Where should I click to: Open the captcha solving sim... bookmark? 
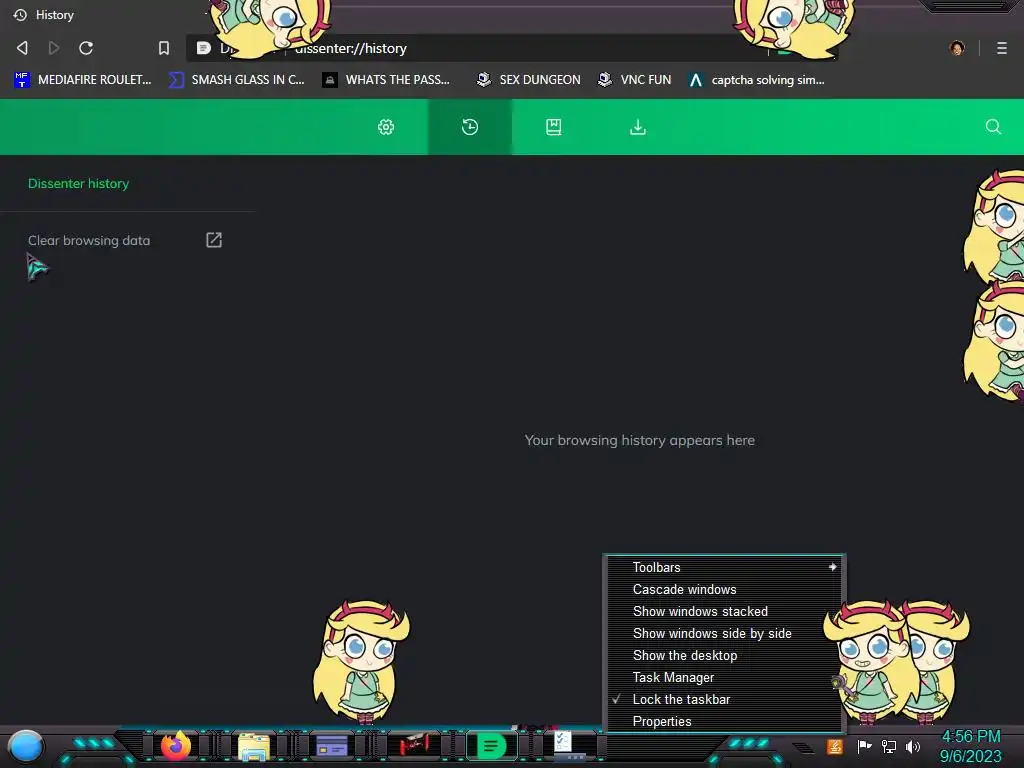[756, 80]
